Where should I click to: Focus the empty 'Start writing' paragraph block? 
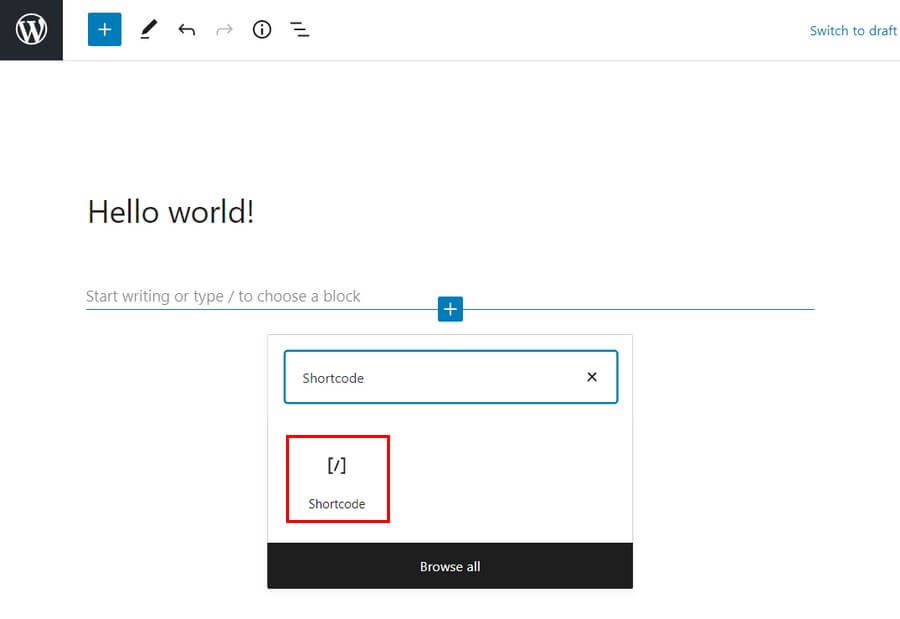(223, 296)
